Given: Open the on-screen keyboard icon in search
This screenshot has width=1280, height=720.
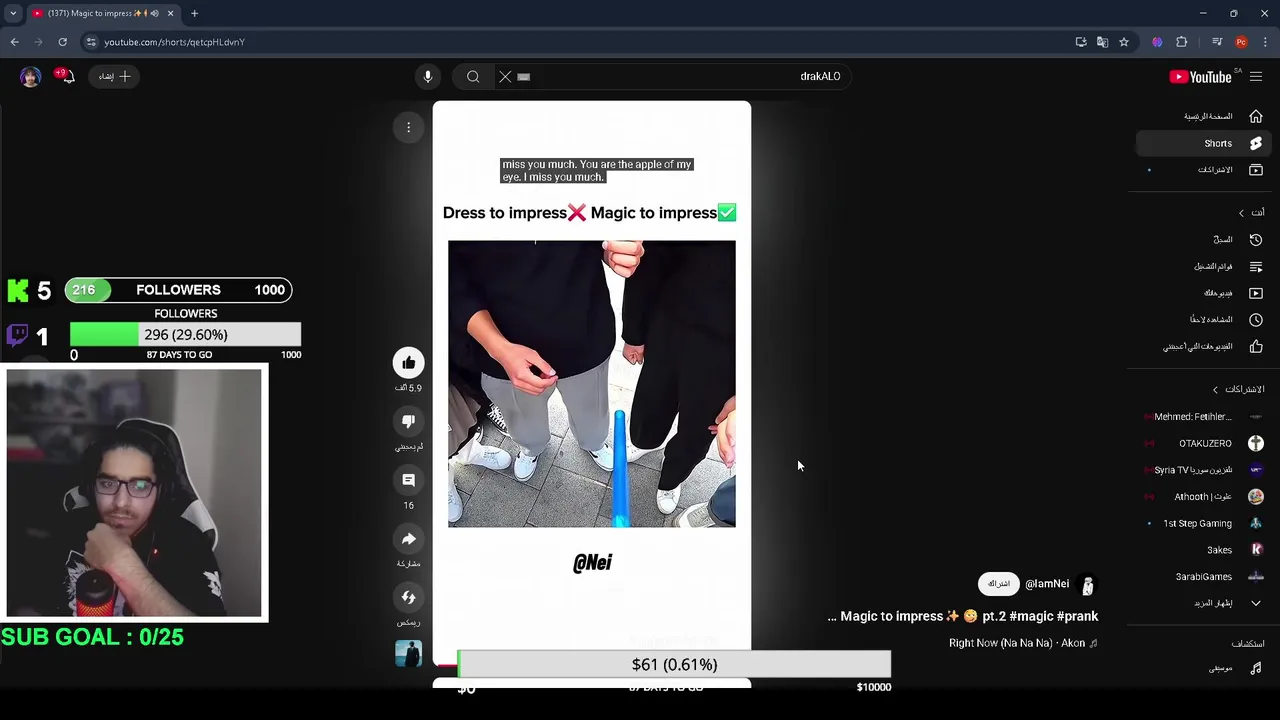Looking at the screenshot, I should (x=524, y=76).
